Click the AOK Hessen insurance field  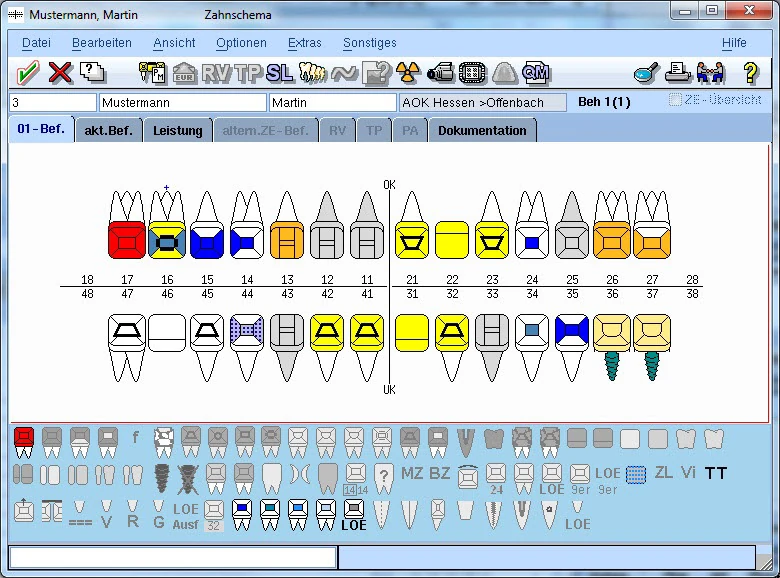click(x=482, y=102)
